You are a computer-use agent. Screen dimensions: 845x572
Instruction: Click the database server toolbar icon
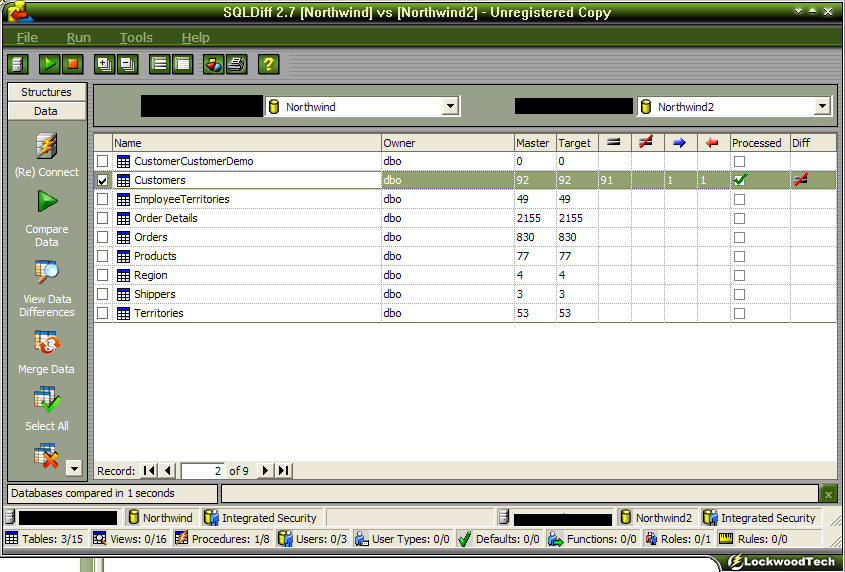pos(17,64)
